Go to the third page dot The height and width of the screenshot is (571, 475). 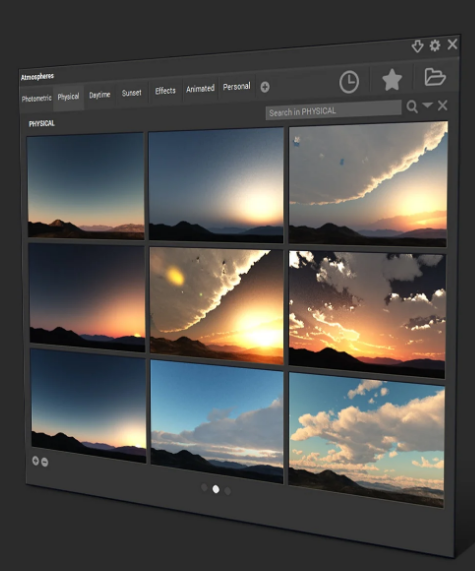(228, 491)
